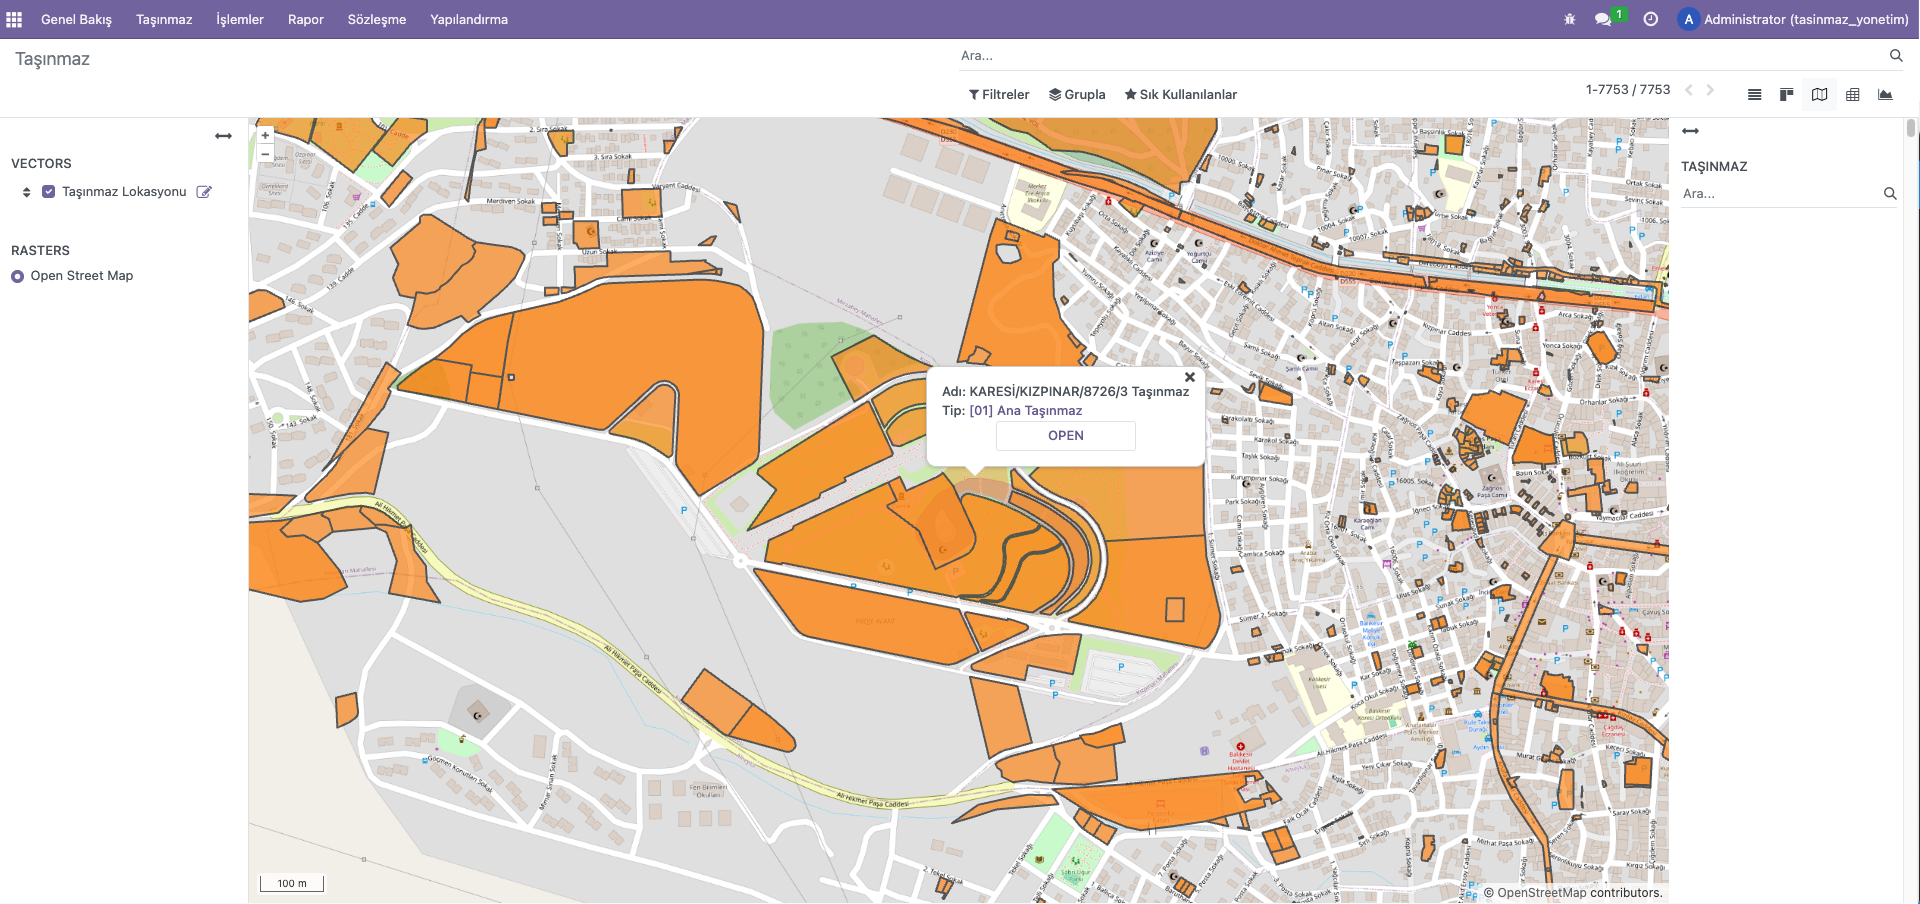Switch to pivot table view
The image size is (1920, 904).
pyautogui.click(x=1853, y=94)
